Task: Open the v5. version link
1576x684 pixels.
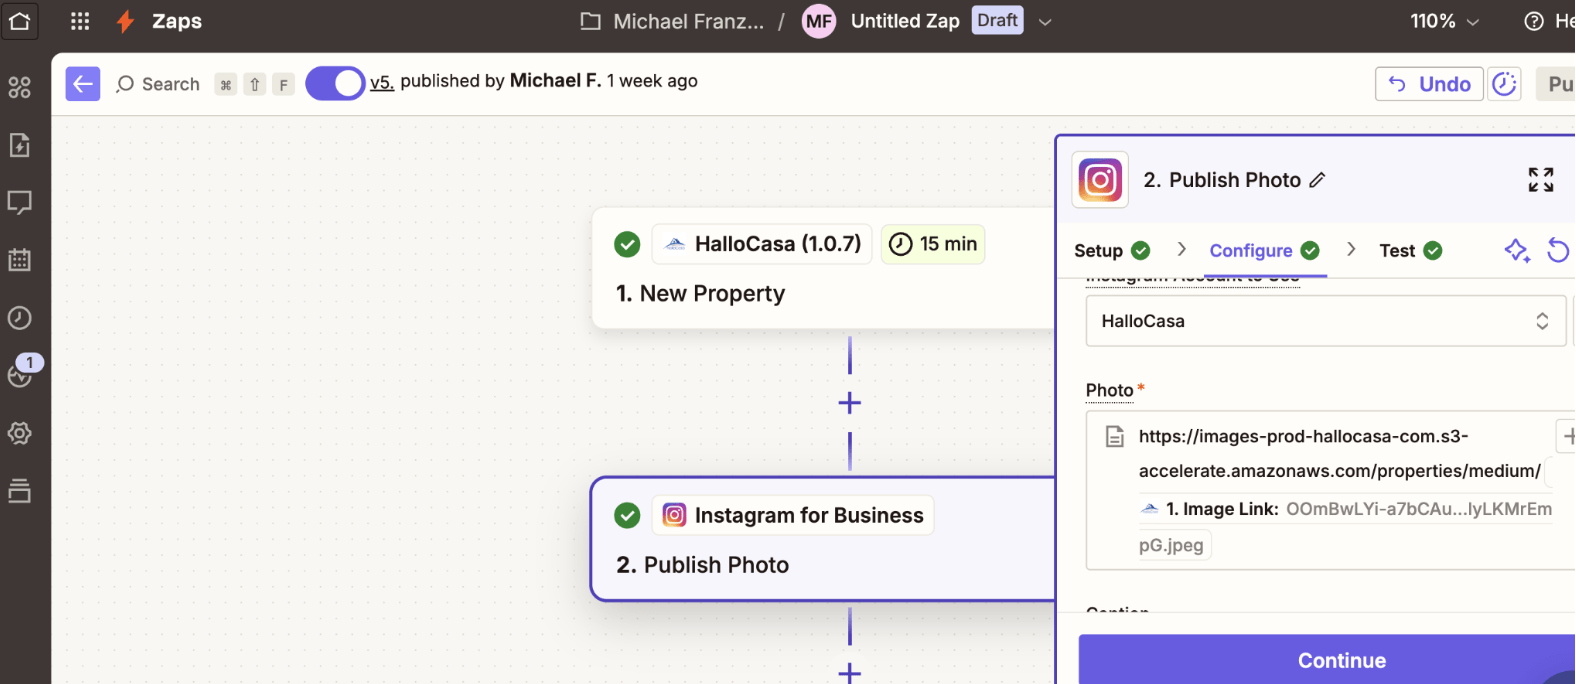Action: point(381,82)
